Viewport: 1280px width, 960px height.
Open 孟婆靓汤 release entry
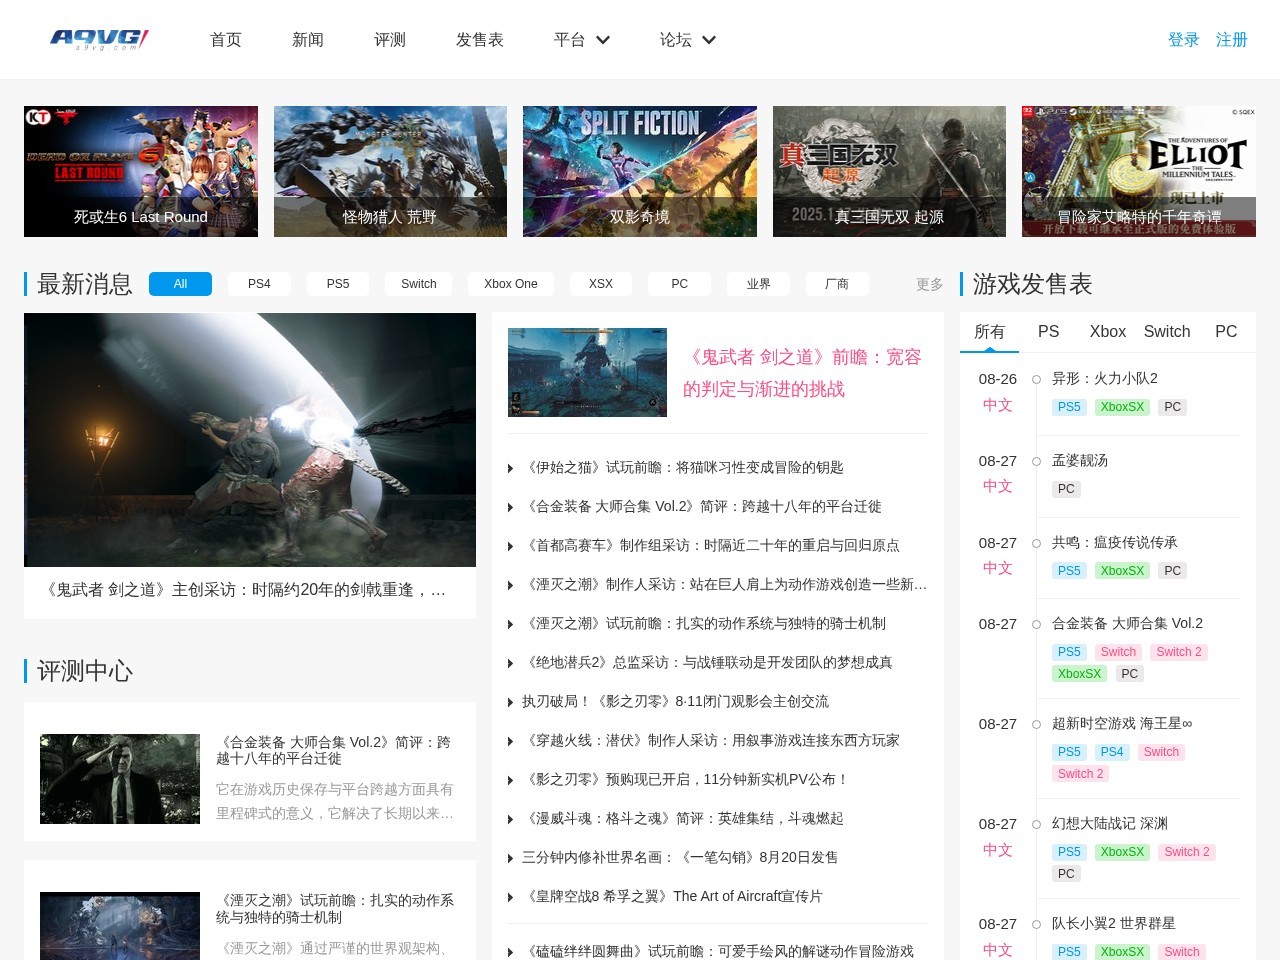click(x=1080, y=460)
